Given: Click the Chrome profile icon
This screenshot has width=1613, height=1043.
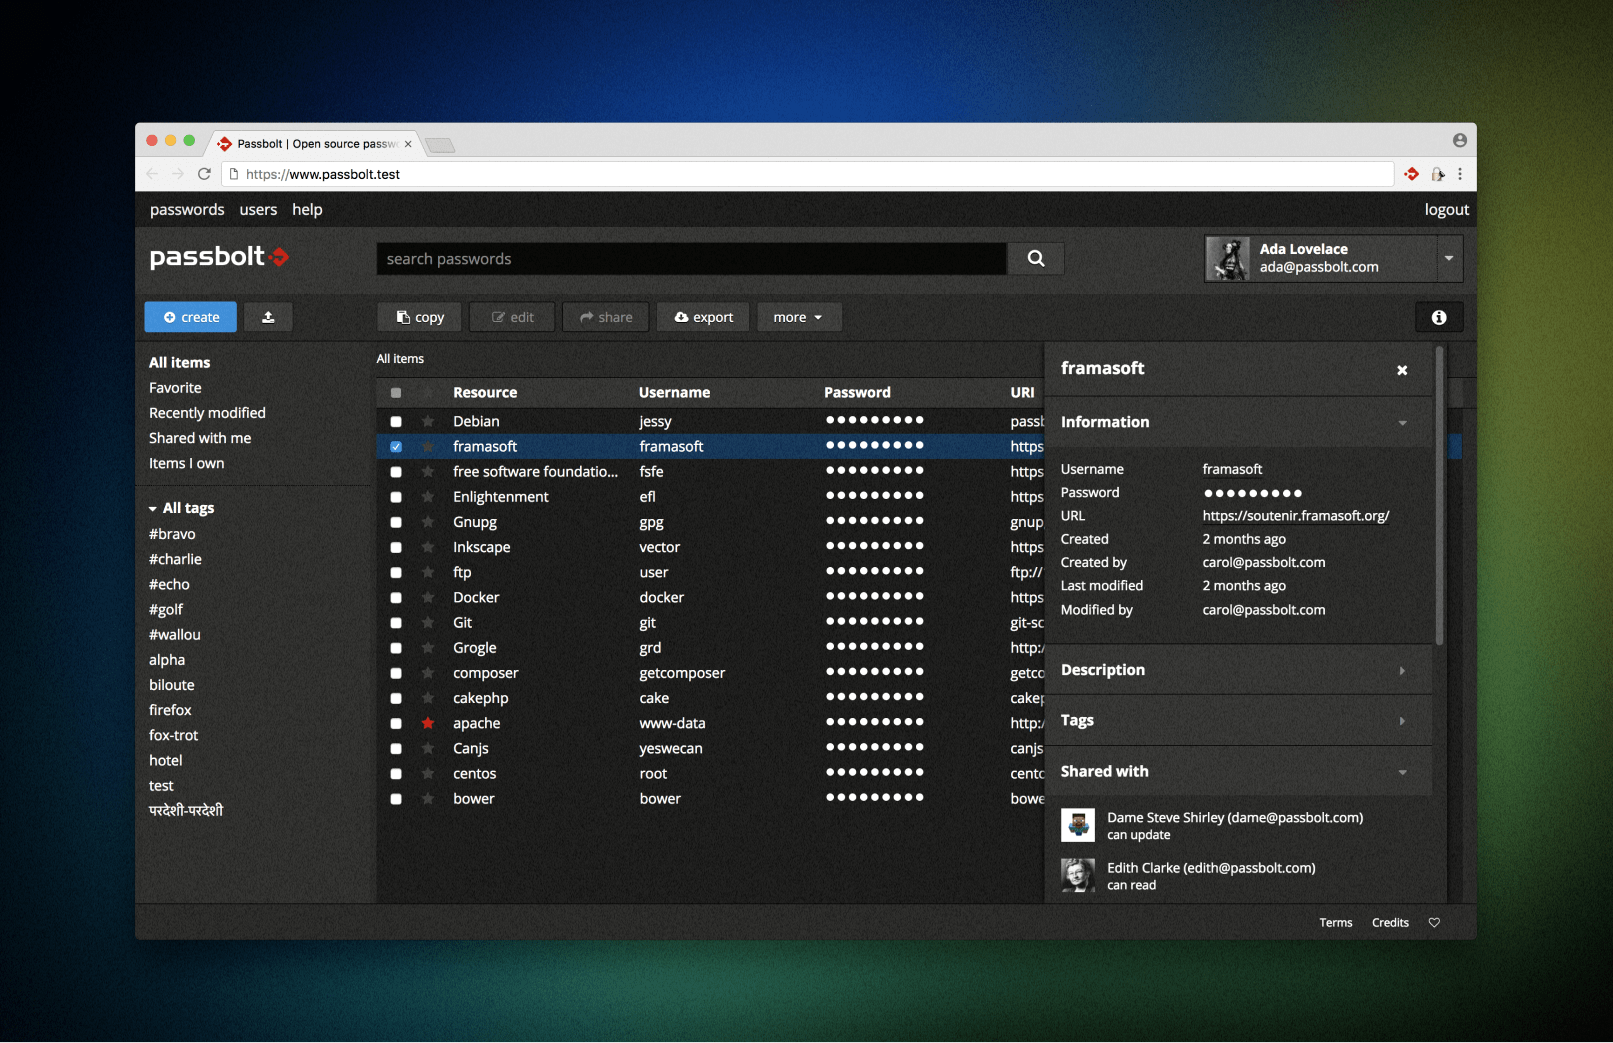Looking at the screenshot, I should (1460, 141).
